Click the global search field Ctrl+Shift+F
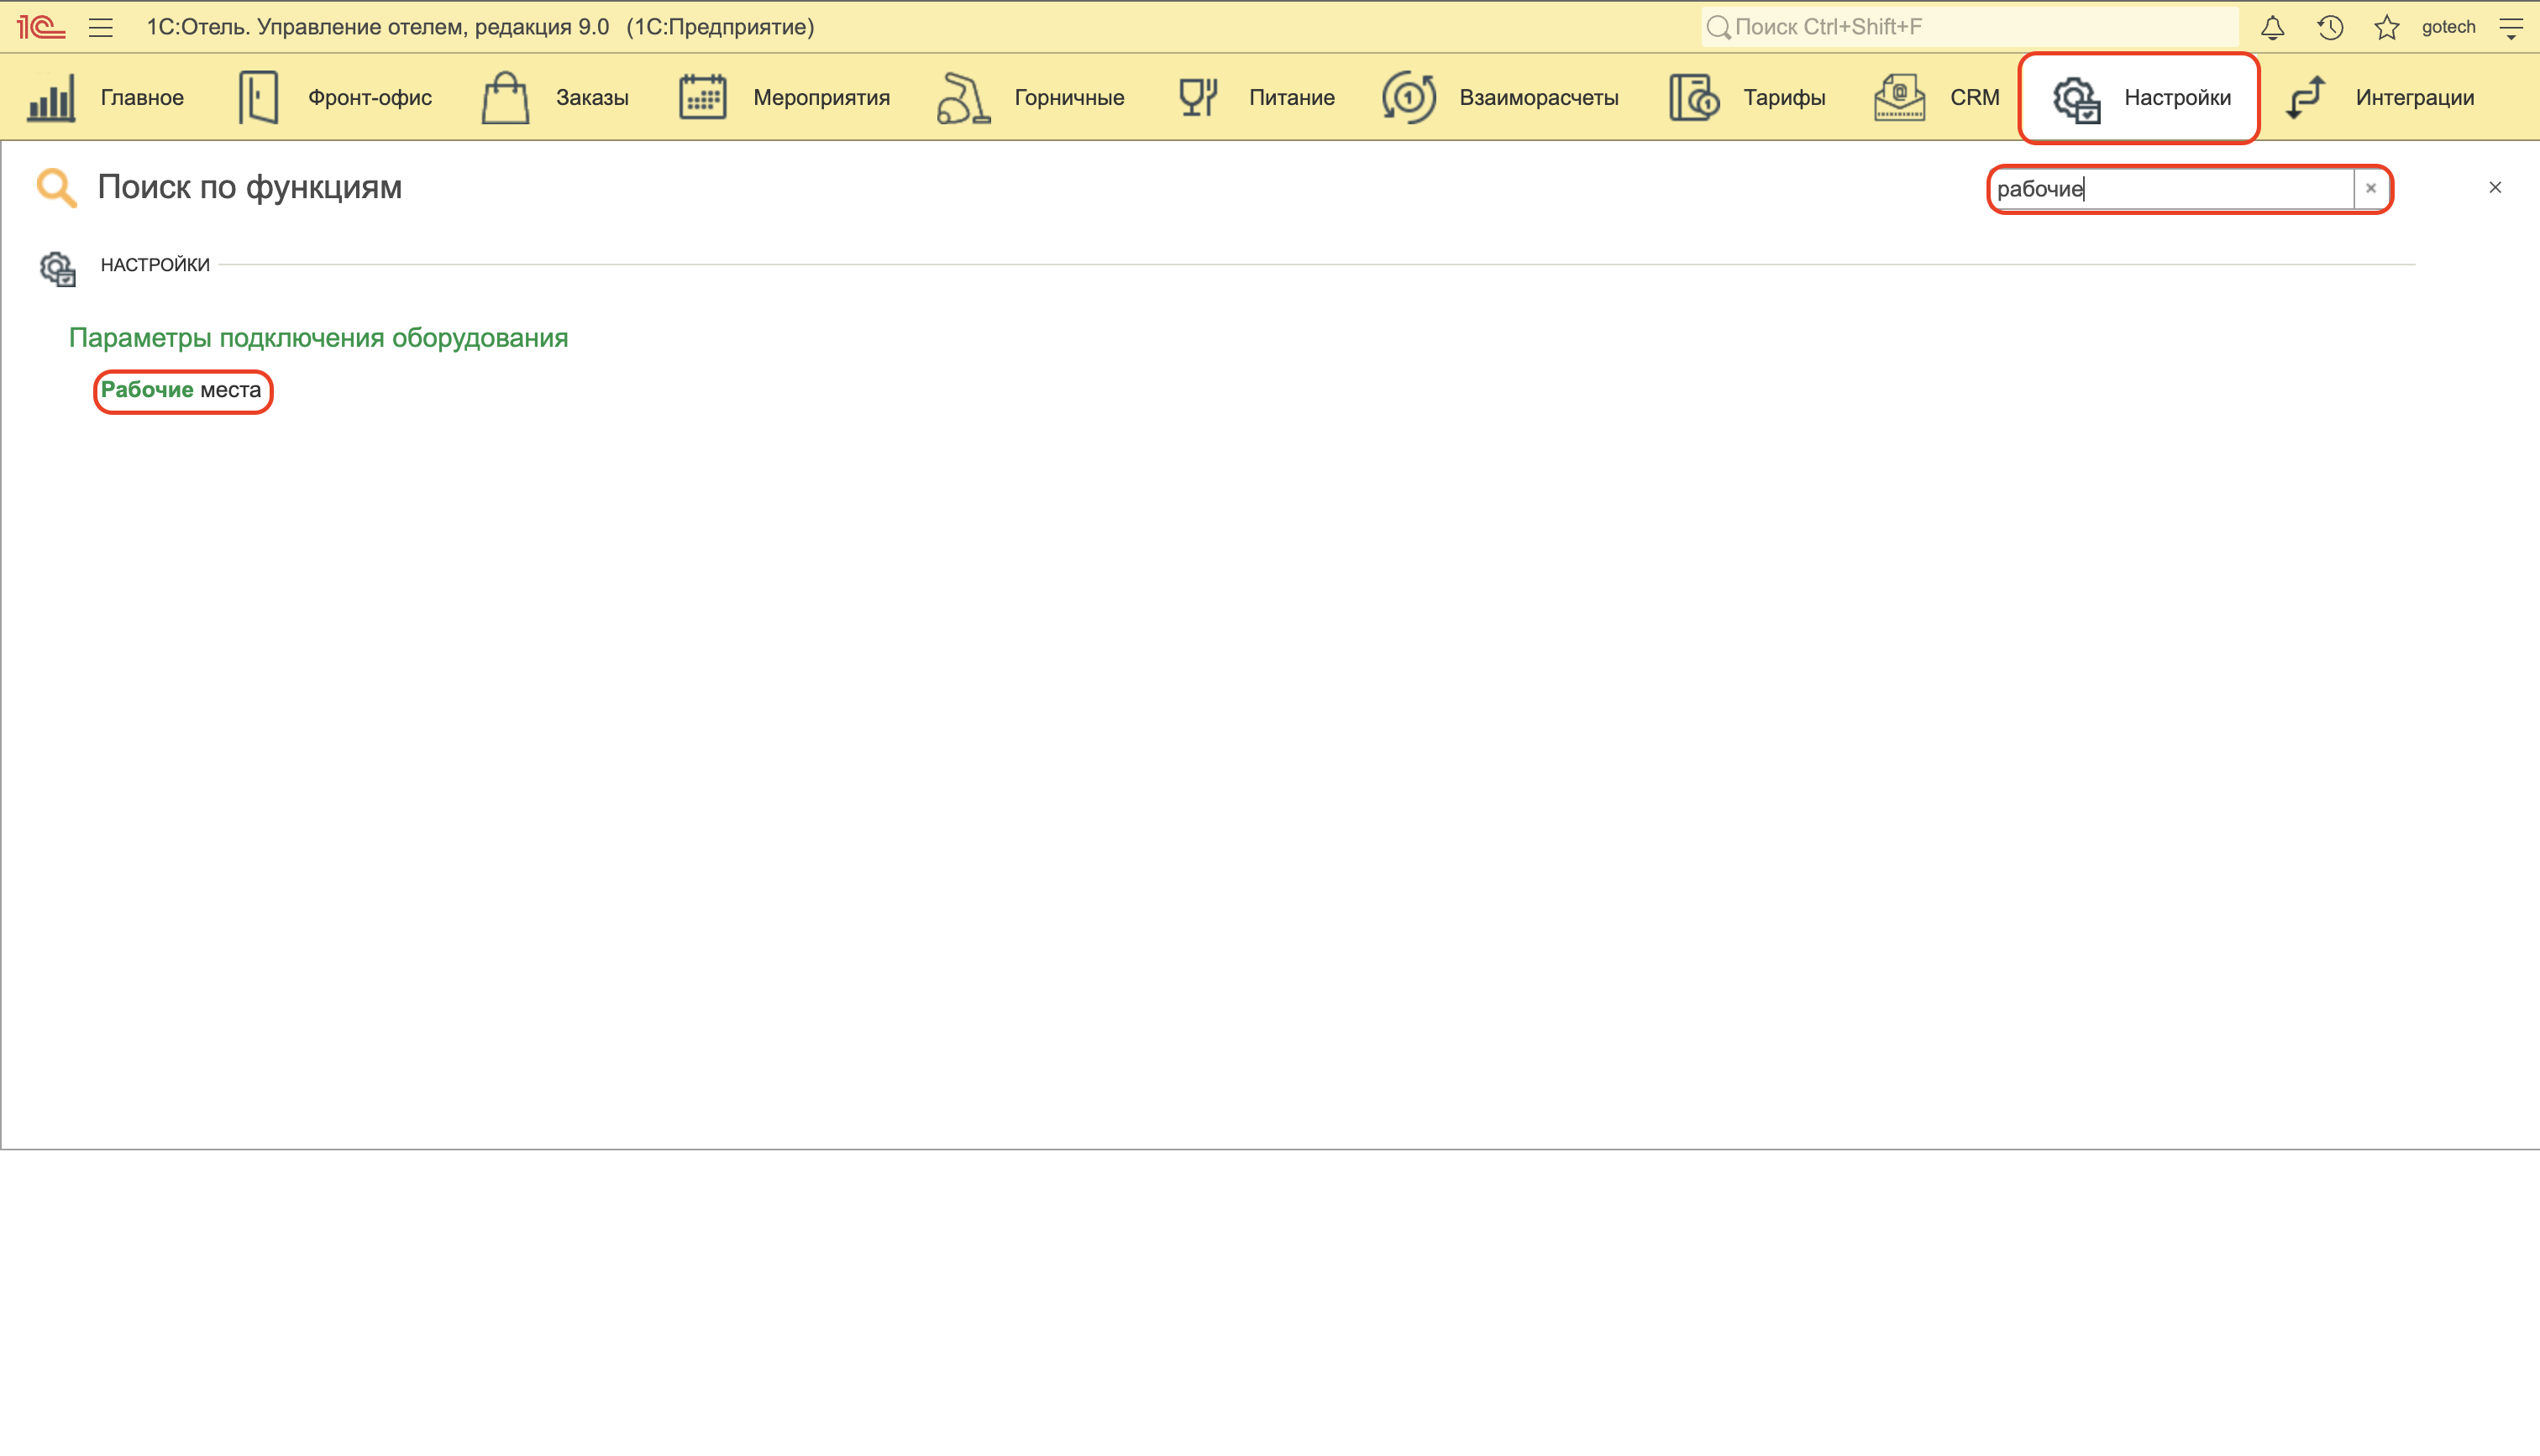The image size is (2540, 1456). click(1969, 27)
